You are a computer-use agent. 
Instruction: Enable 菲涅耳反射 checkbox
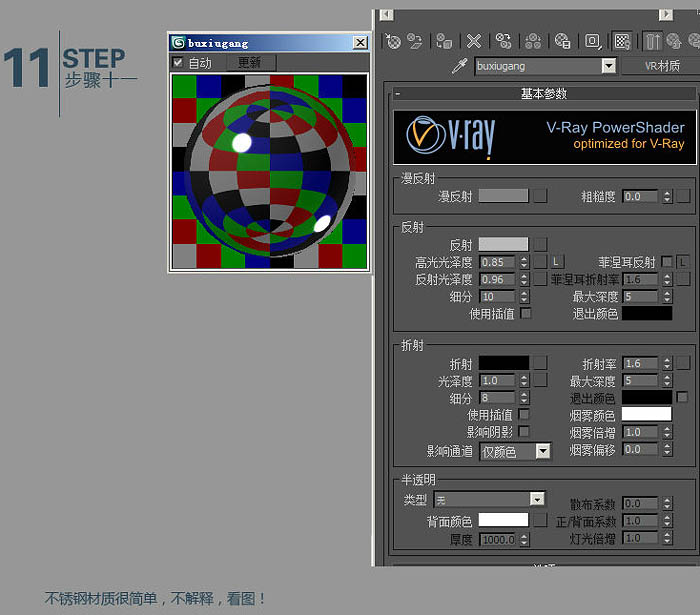[x=666, y=262]
